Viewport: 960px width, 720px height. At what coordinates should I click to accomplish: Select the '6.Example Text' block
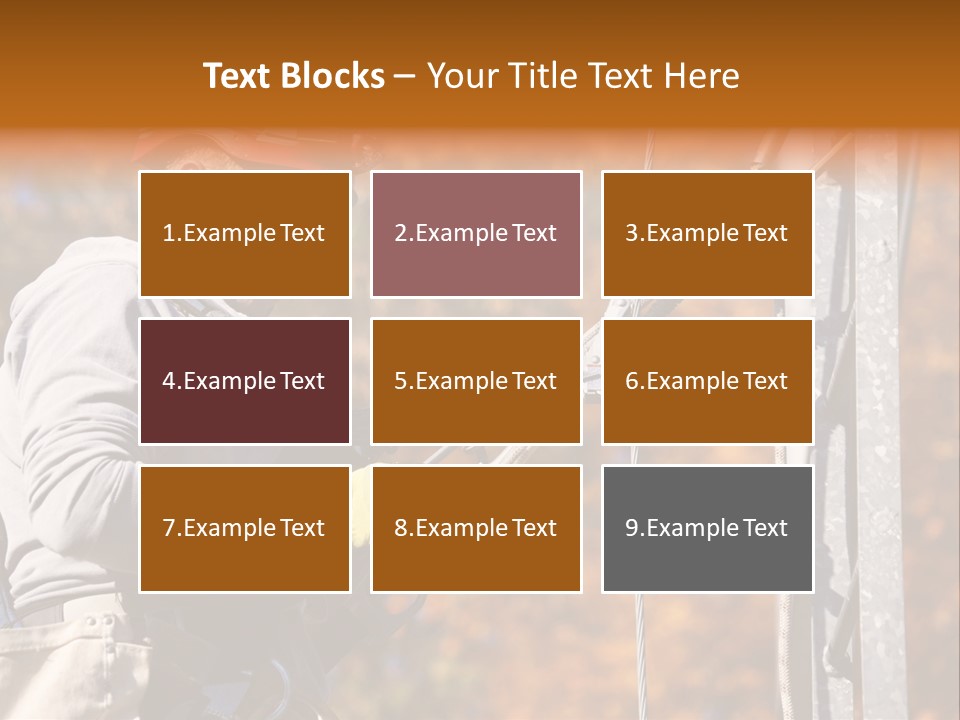click(707, 381)
